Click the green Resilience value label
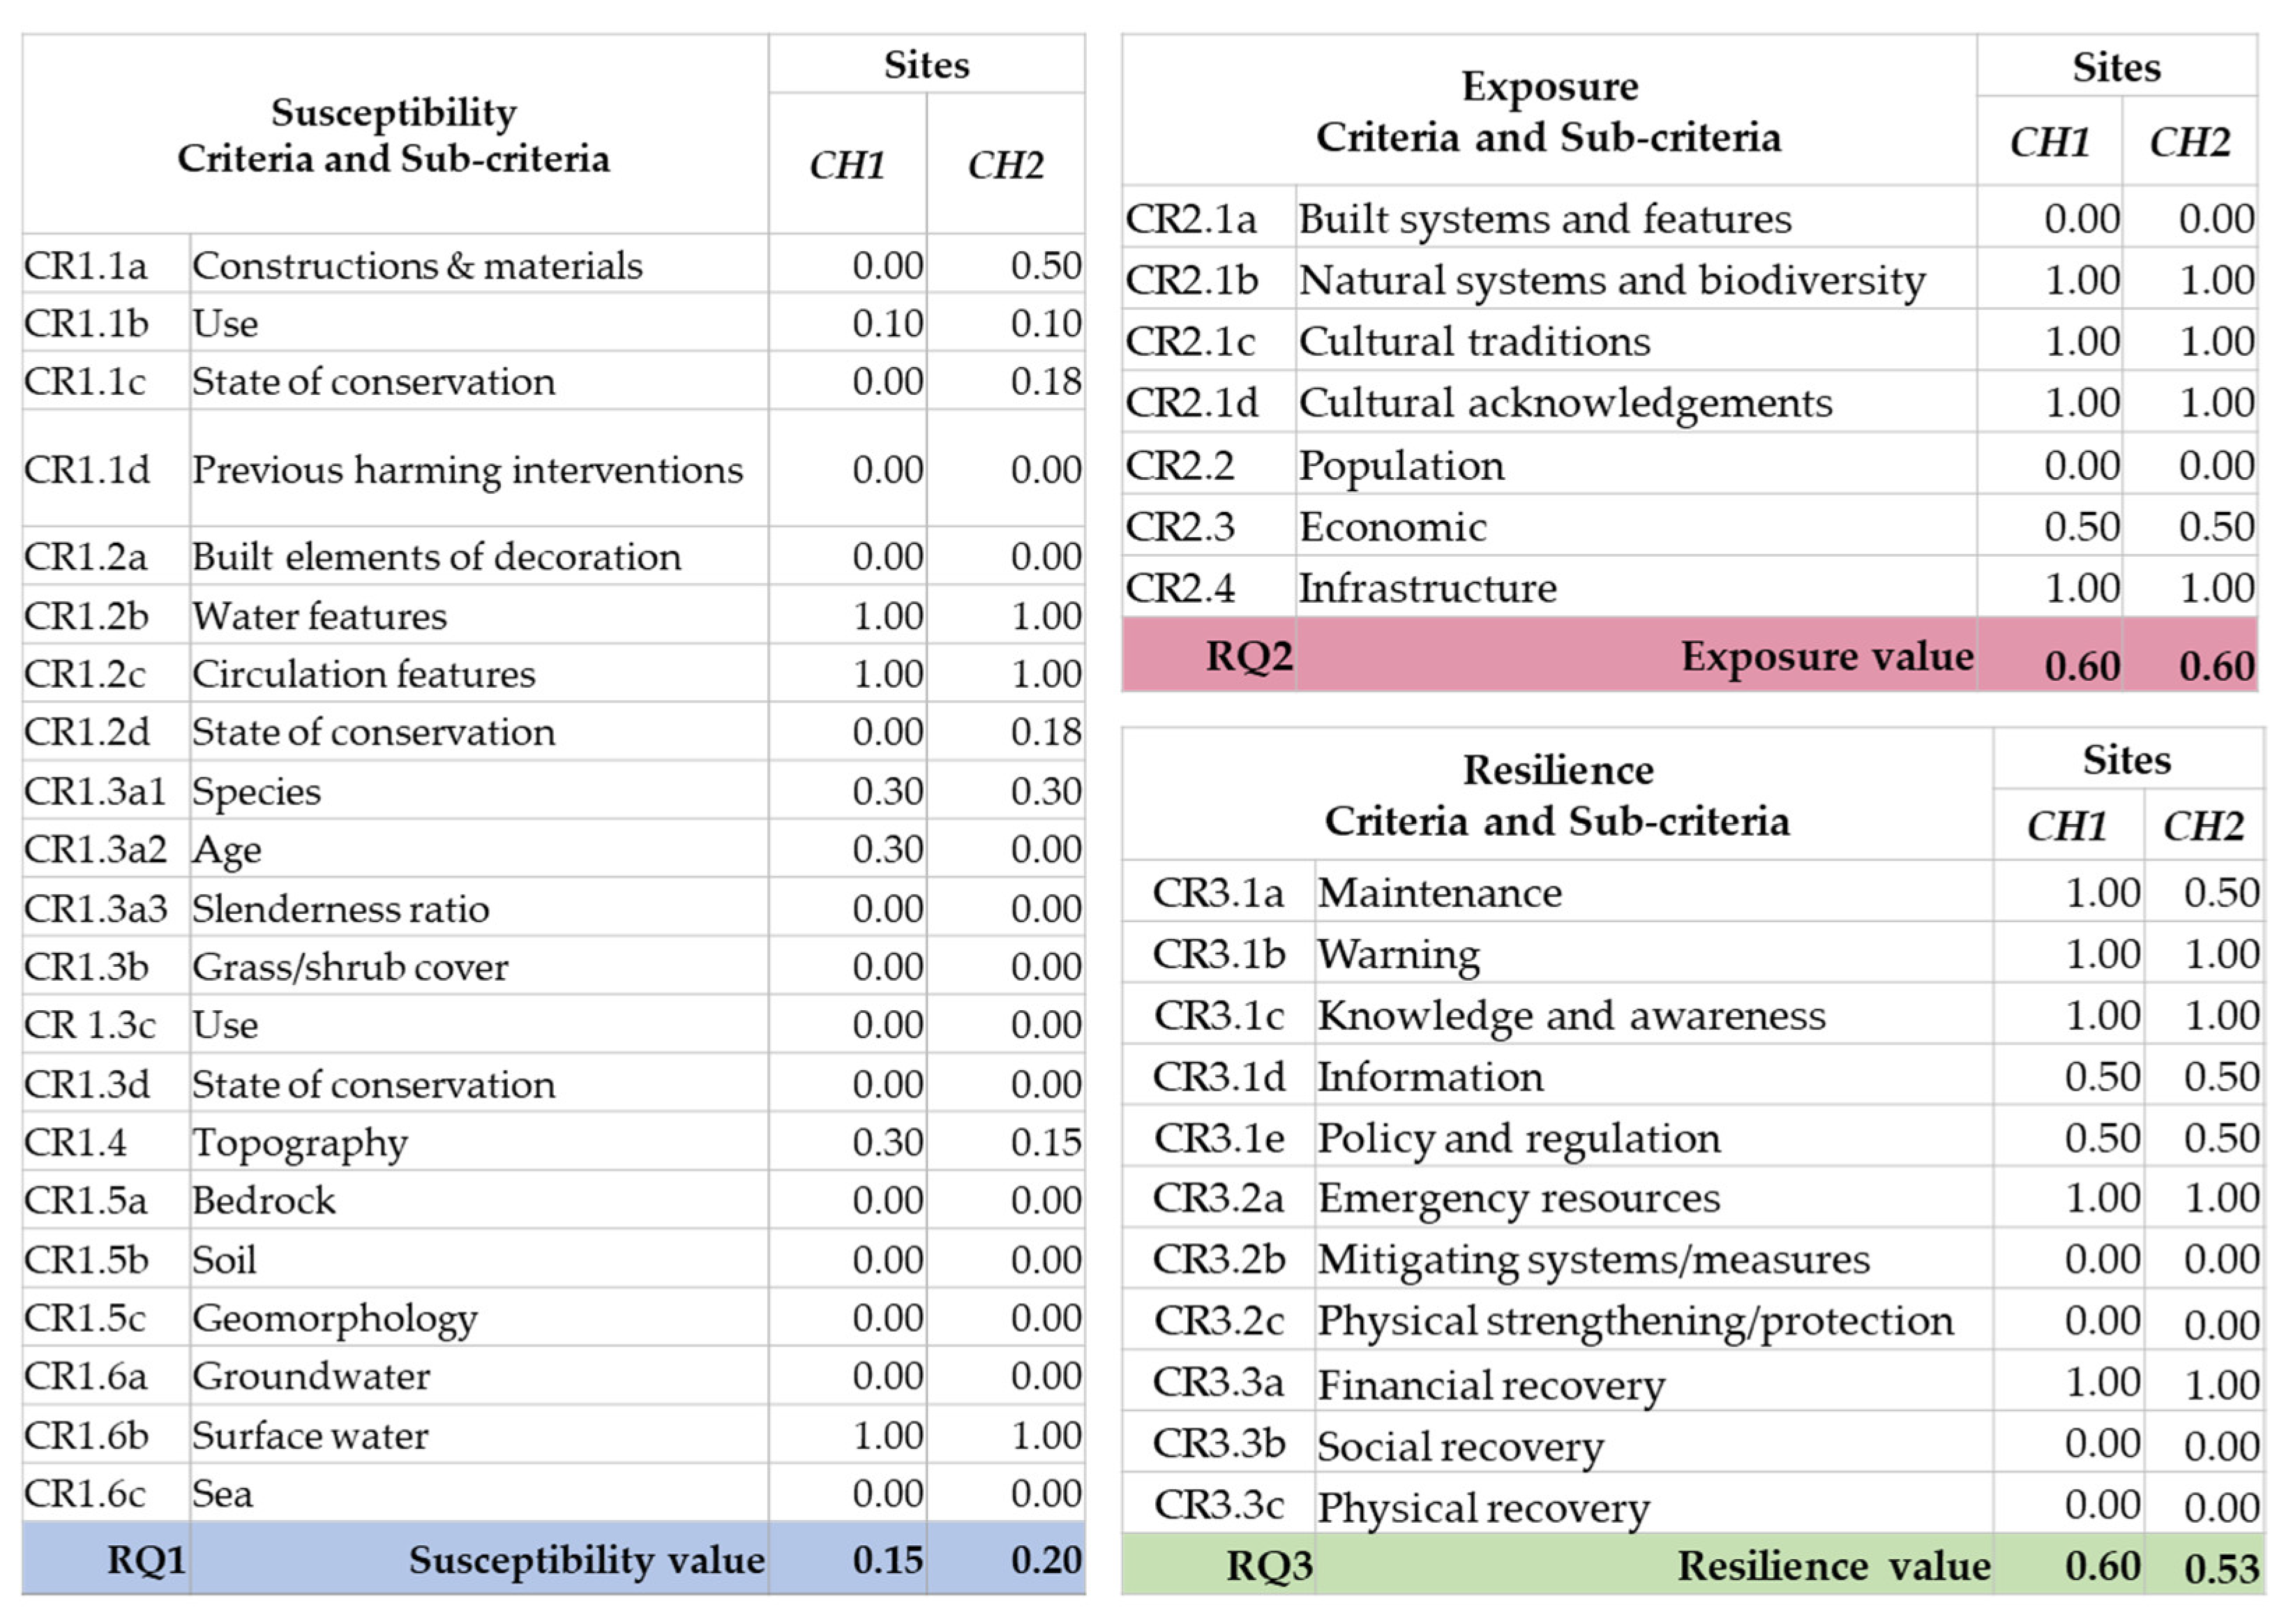Viewport: 2286px width, 1624px height. pyautogui.click(x=1833, y=1566)
